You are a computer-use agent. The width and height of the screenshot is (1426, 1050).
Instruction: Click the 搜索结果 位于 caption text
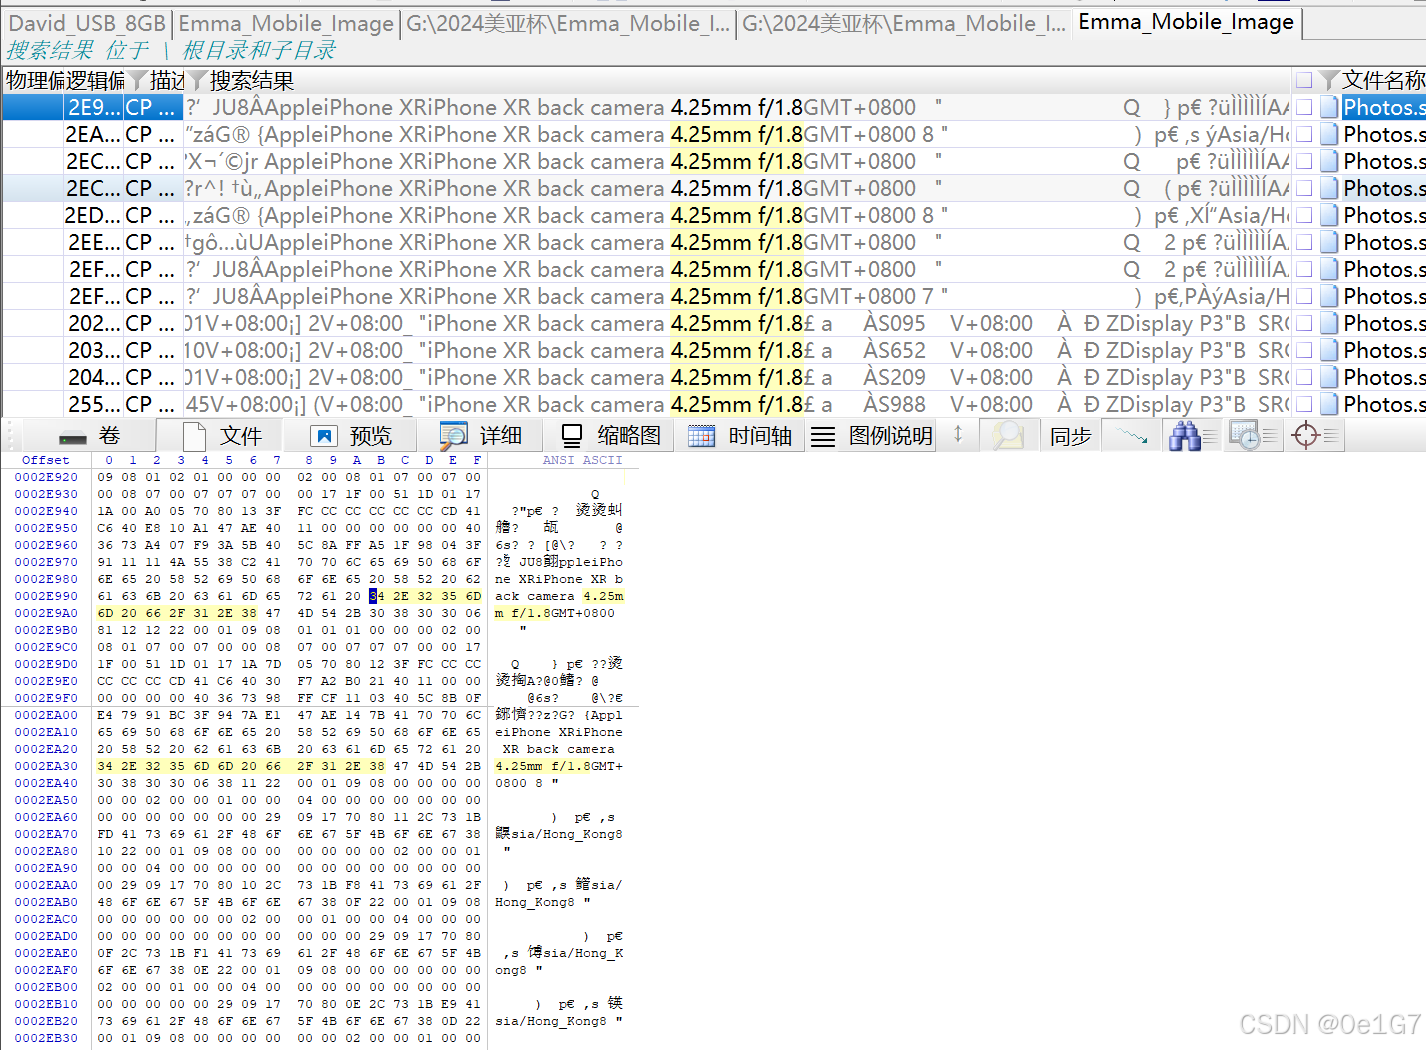[78, 50]
